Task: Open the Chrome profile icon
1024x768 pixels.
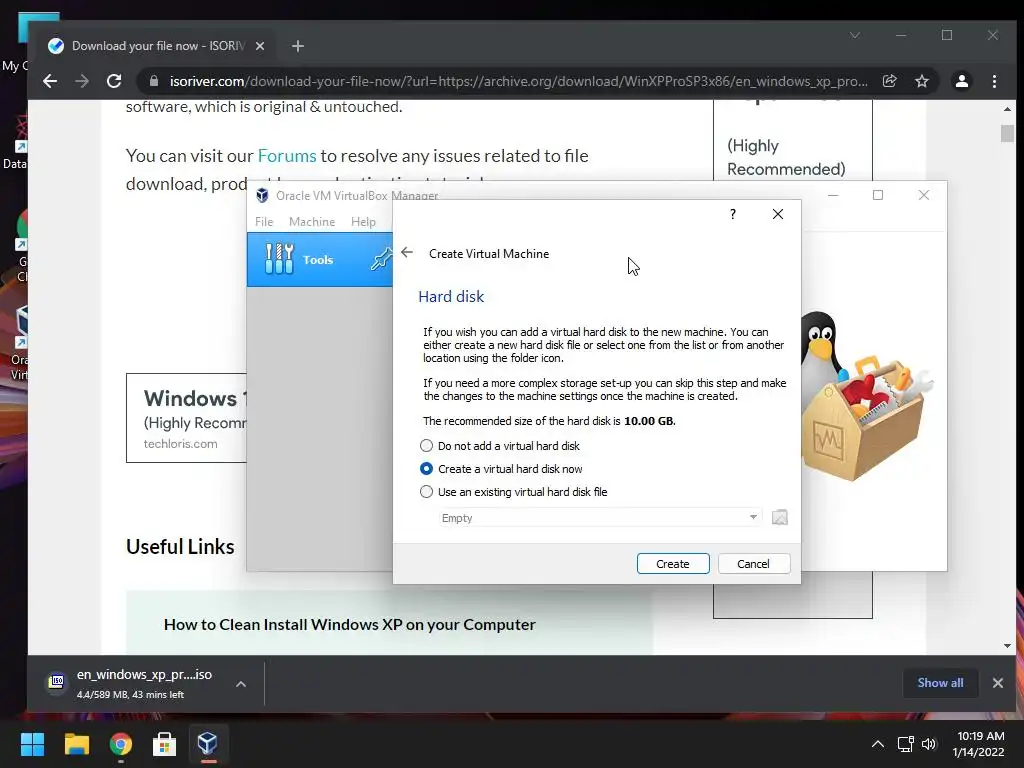Action: pyautogui.click(x=962, y=81)
